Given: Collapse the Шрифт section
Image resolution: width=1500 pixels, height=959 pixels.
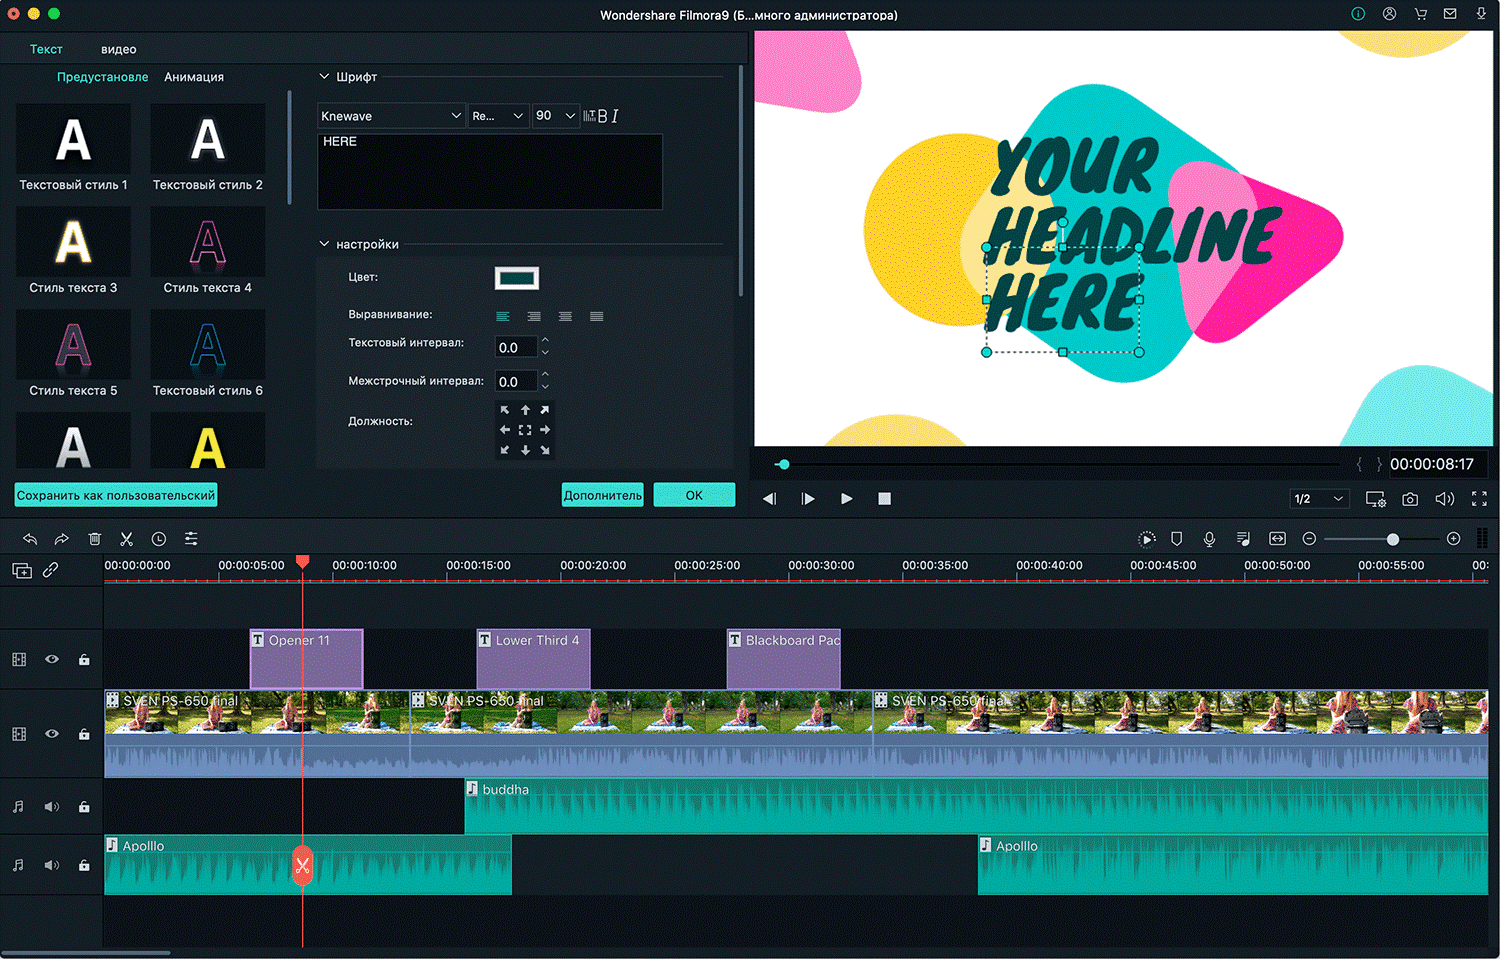Looking at the screenshot, I should 324,77.
